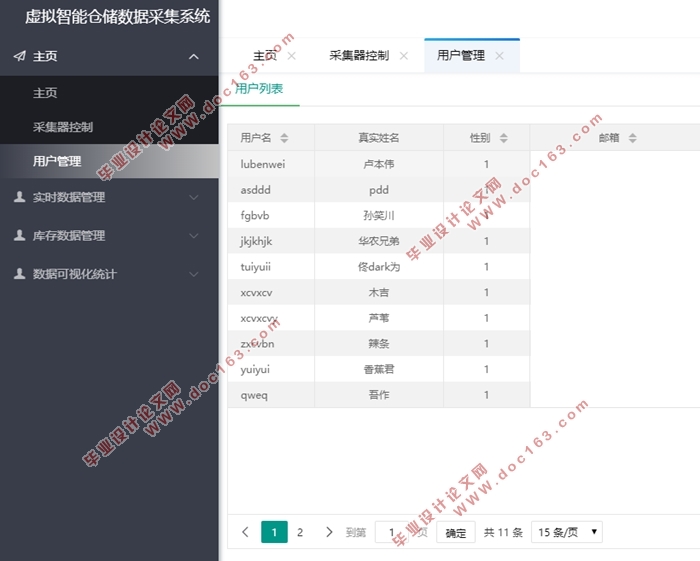Click the real name 佟dark为
The width and height of the screenshot is (700, 561).
pyautogui.click(x=379, y=267)
